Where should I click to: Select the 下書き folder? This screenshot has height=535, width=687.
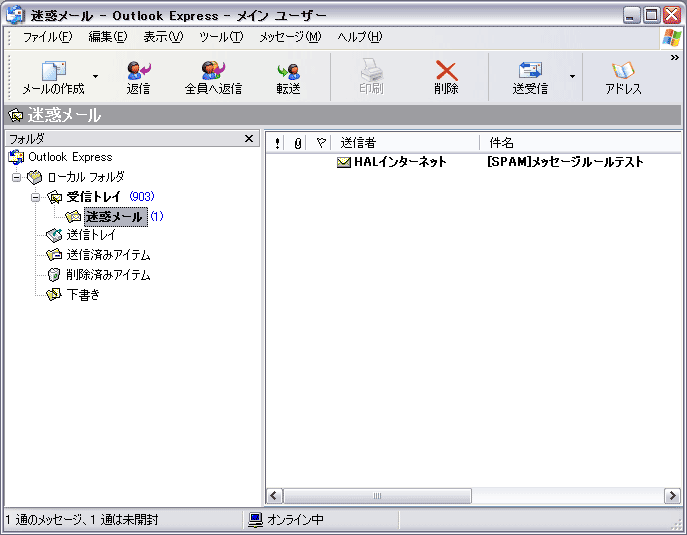[x=83, y=294]
